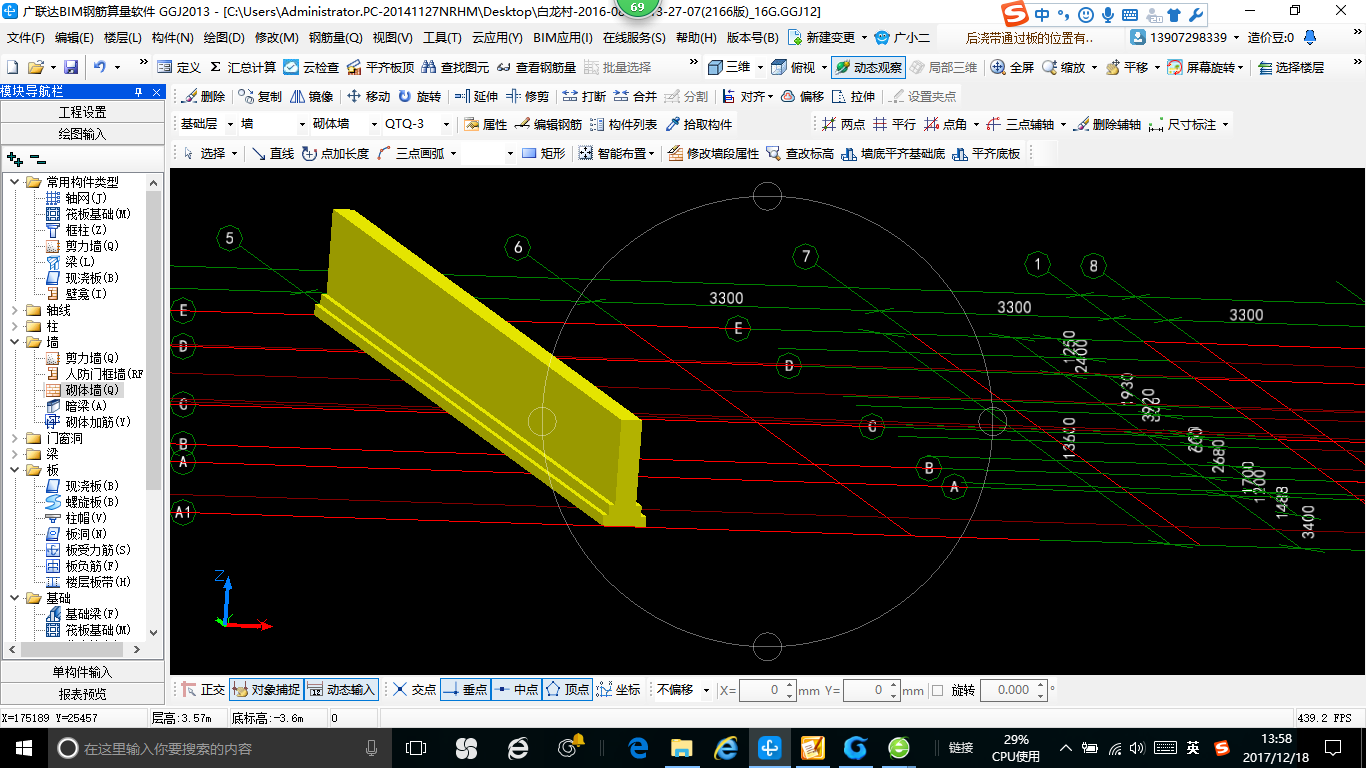Select the 旋转 rotate tool
1366x768 pixels.
point(419,96)
